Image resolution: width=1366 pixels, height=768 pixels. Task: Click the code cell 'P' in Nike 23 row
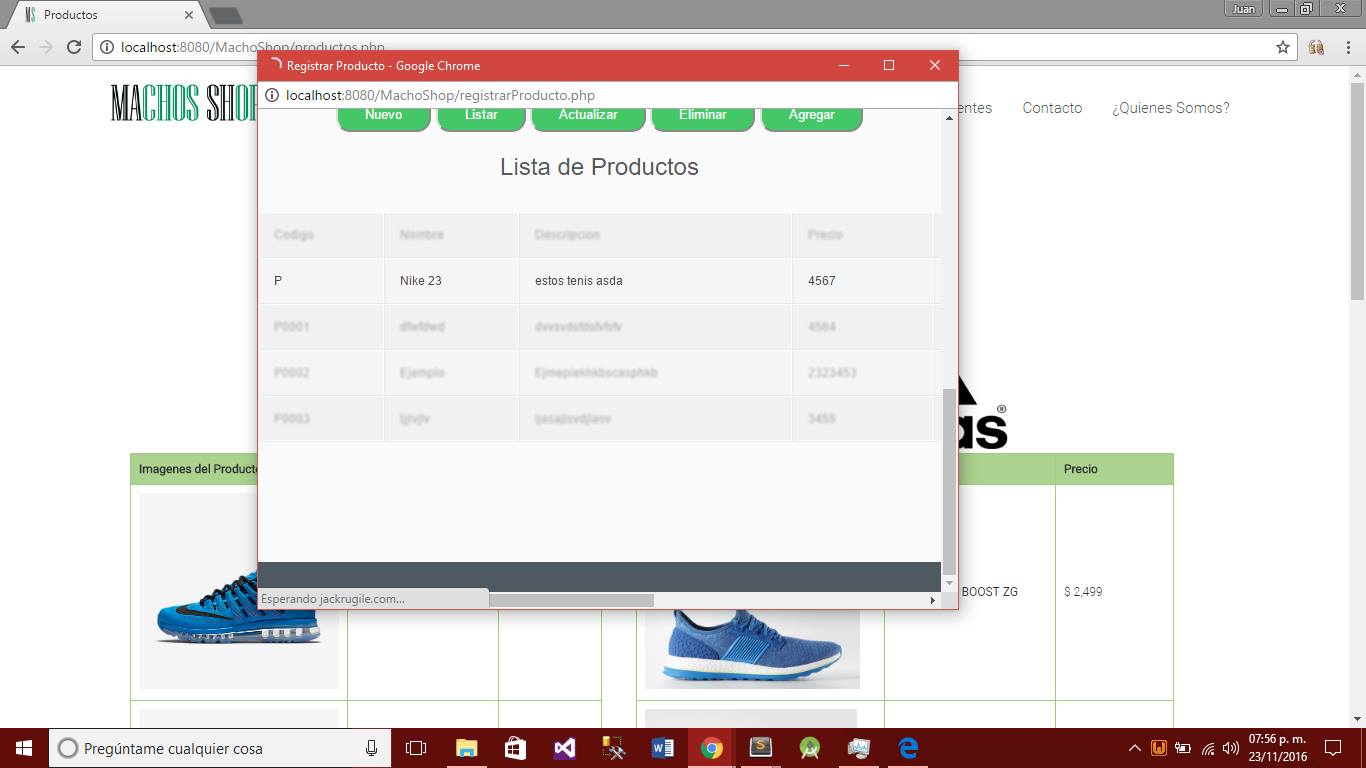(321, 281)
